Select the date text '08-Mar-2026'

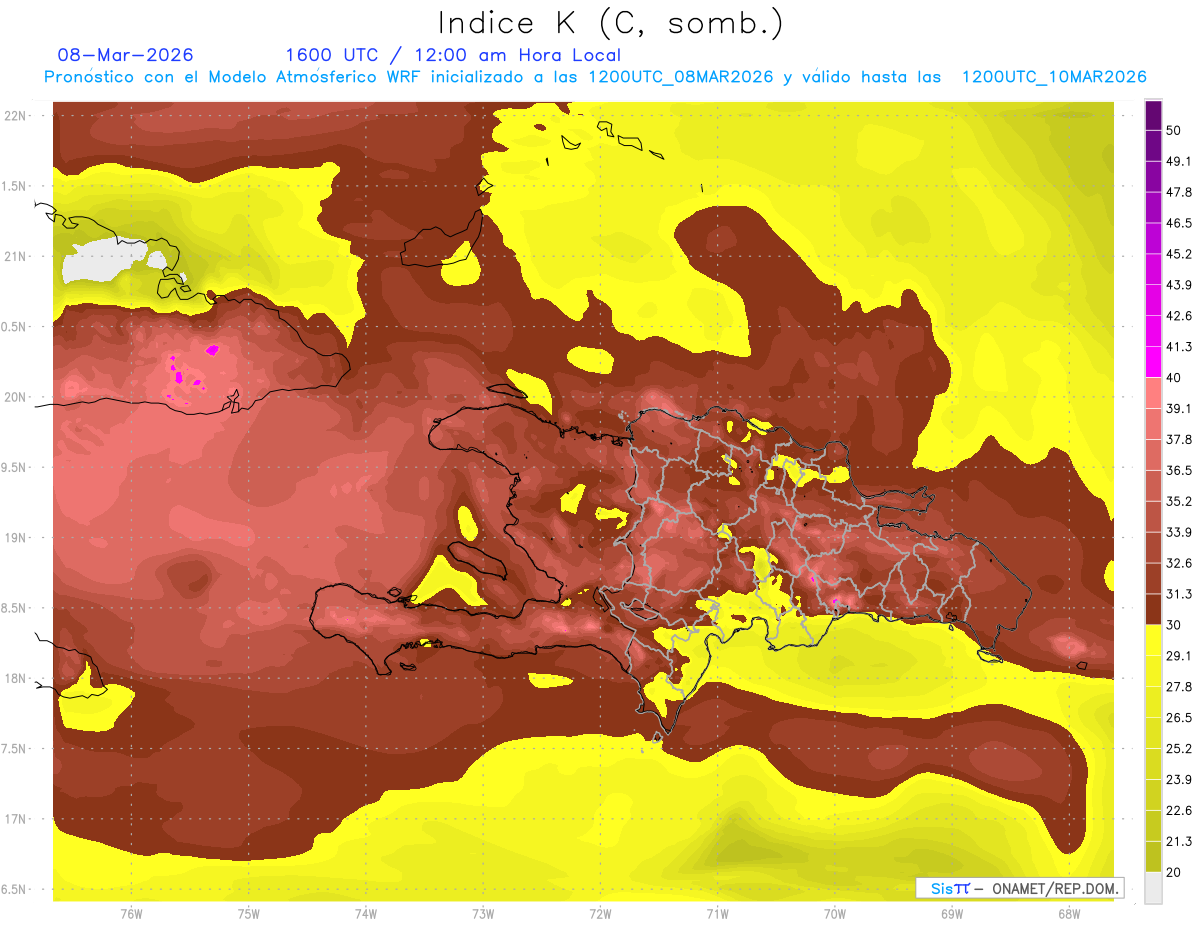pos(126,55)
